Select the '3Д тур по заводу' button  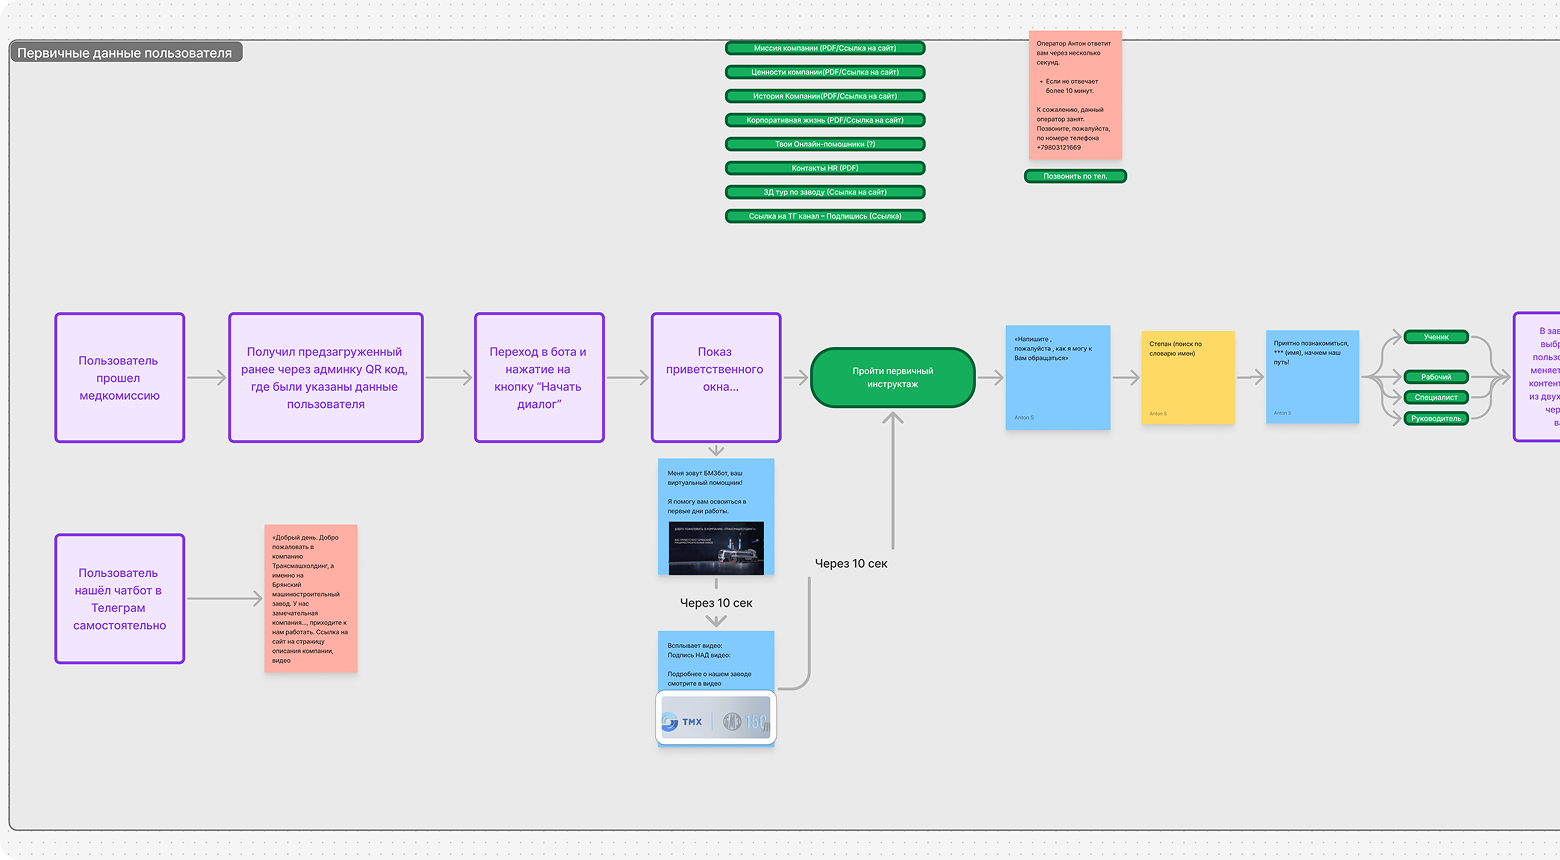tap(825, 192)
